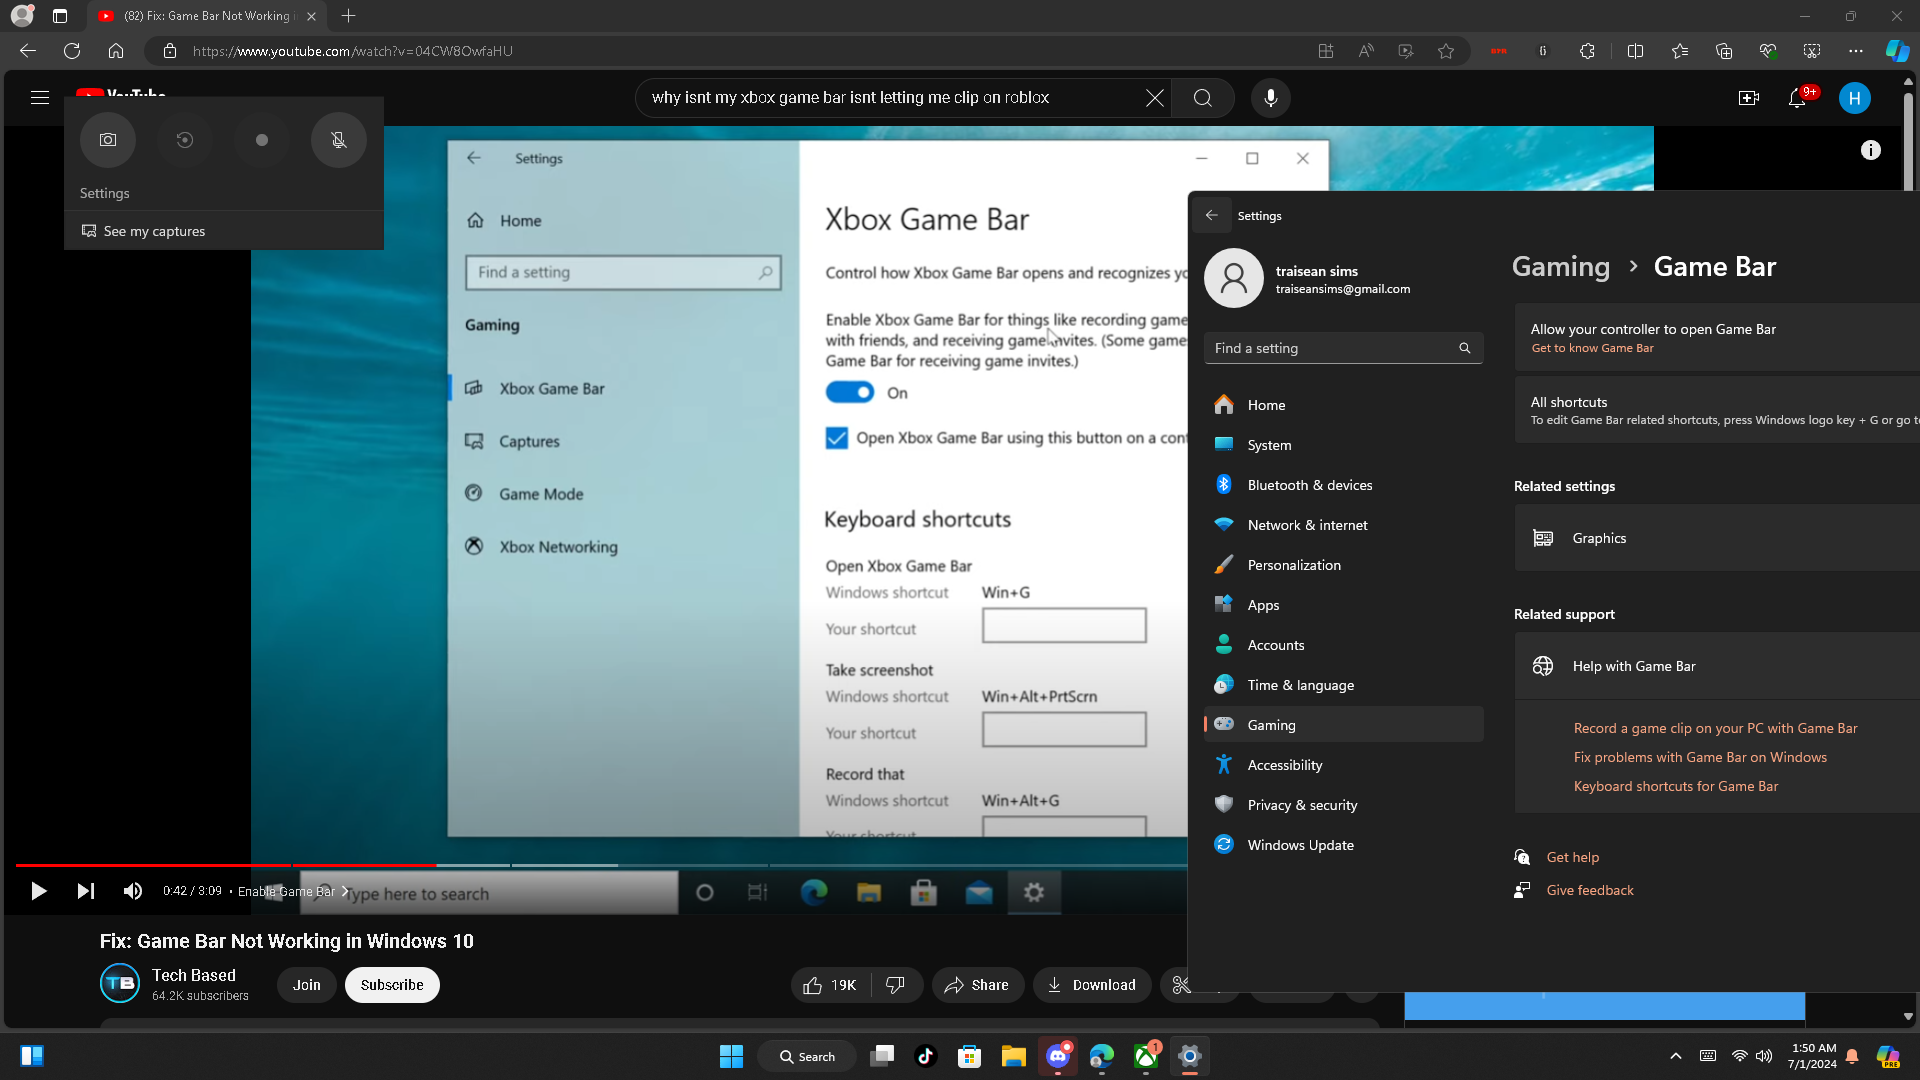Open the Graphics related setting
This screenshot has width=1920, height=1080.
coord(1717,538)
